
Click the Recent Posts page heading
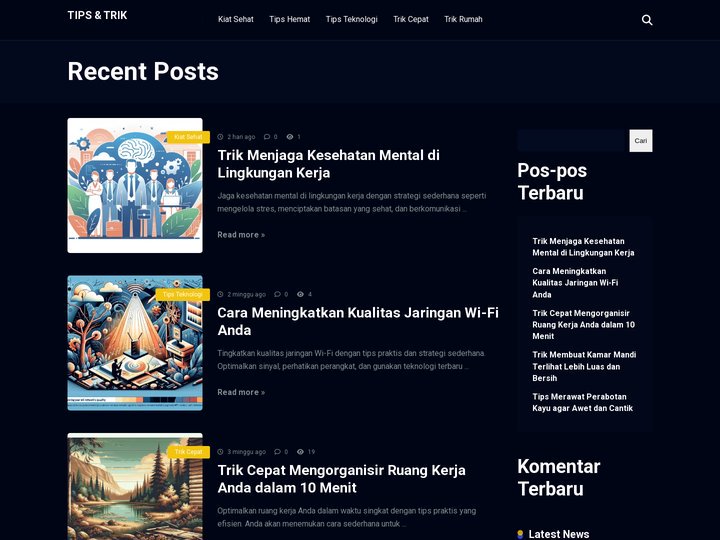click(143, 71)
